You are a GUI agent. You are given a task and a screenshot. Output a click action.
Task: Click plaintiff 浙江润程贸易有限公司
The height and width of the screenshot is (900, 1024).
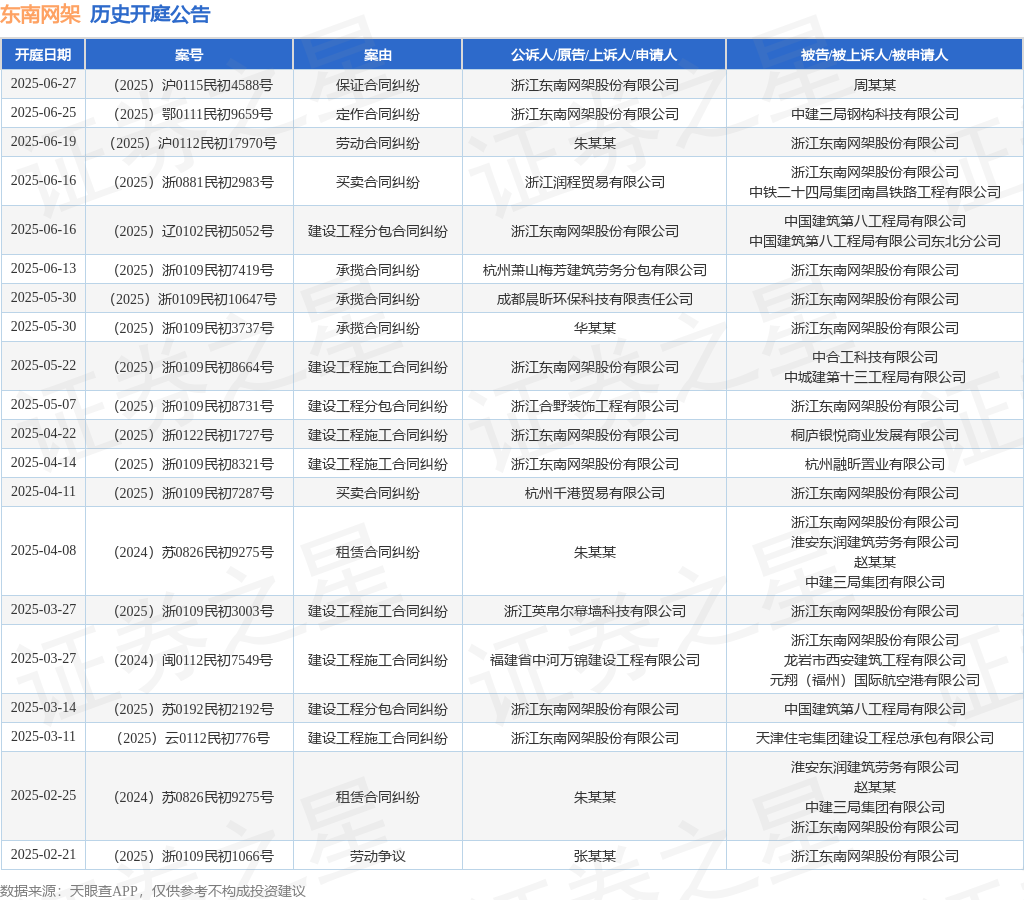[594, 182]
